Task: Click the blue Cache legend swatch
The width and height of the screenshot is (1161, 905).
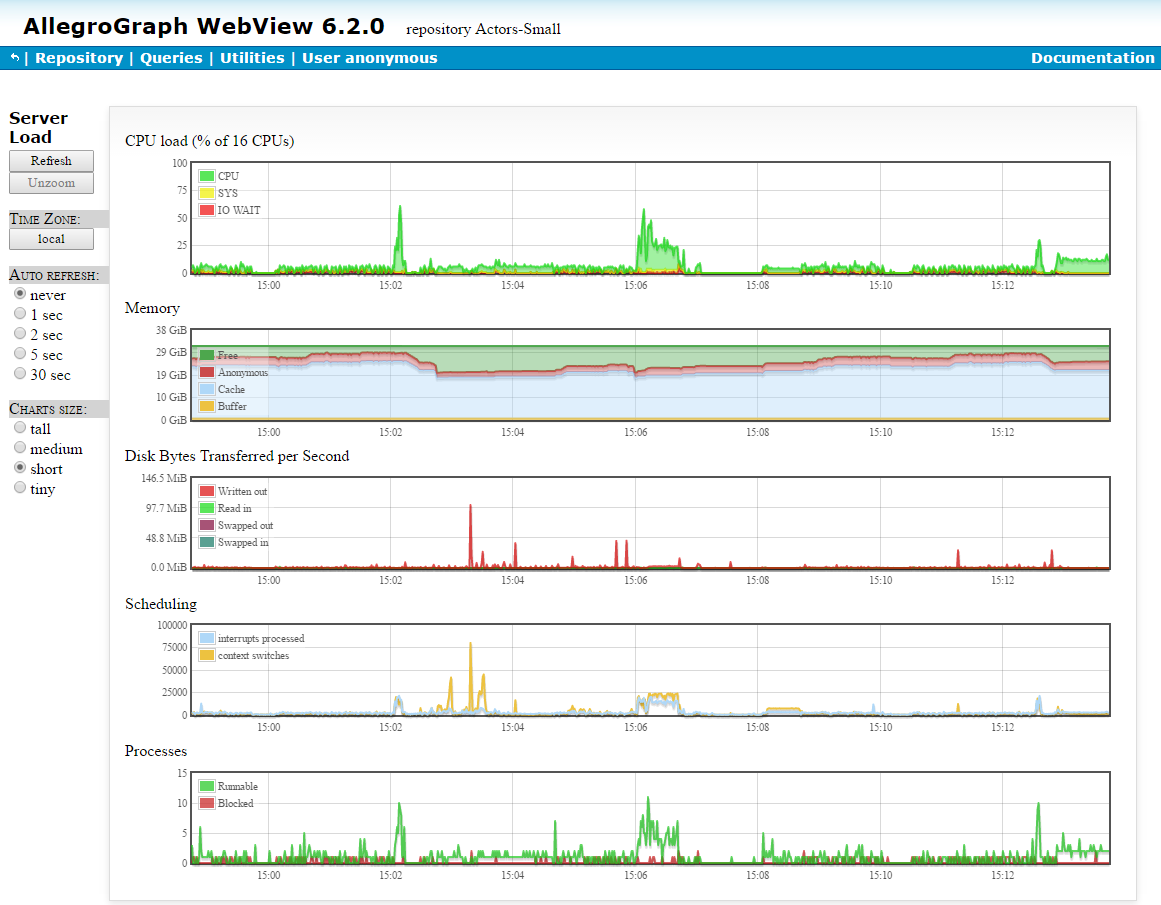Action: [x=207, y=390]
